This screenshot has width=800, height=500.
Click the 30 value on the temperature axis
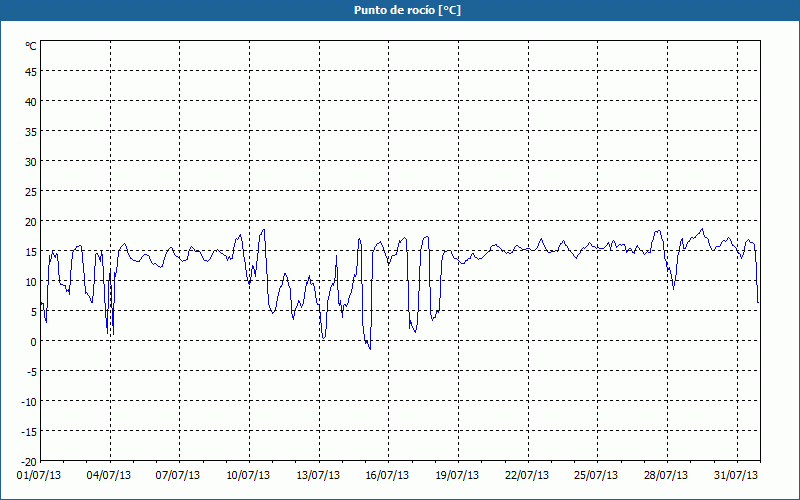(31, 162)
